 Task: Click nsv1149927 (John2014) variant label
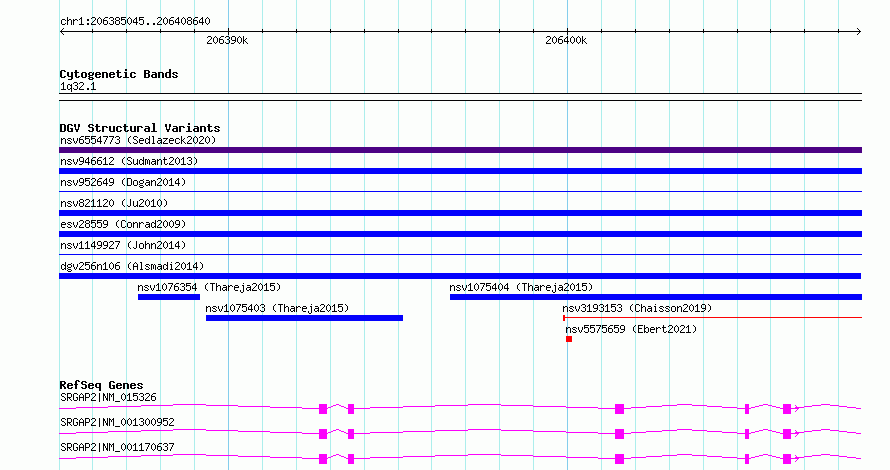point(123,245)
